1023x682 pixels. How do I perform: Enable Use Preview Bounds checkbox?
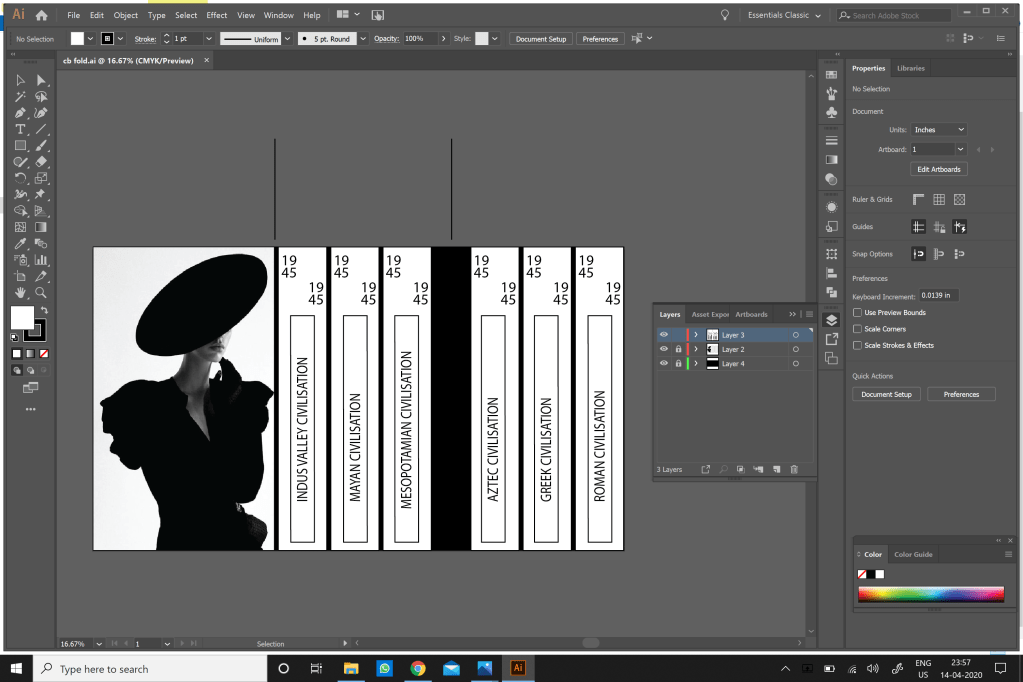[857, 313]
